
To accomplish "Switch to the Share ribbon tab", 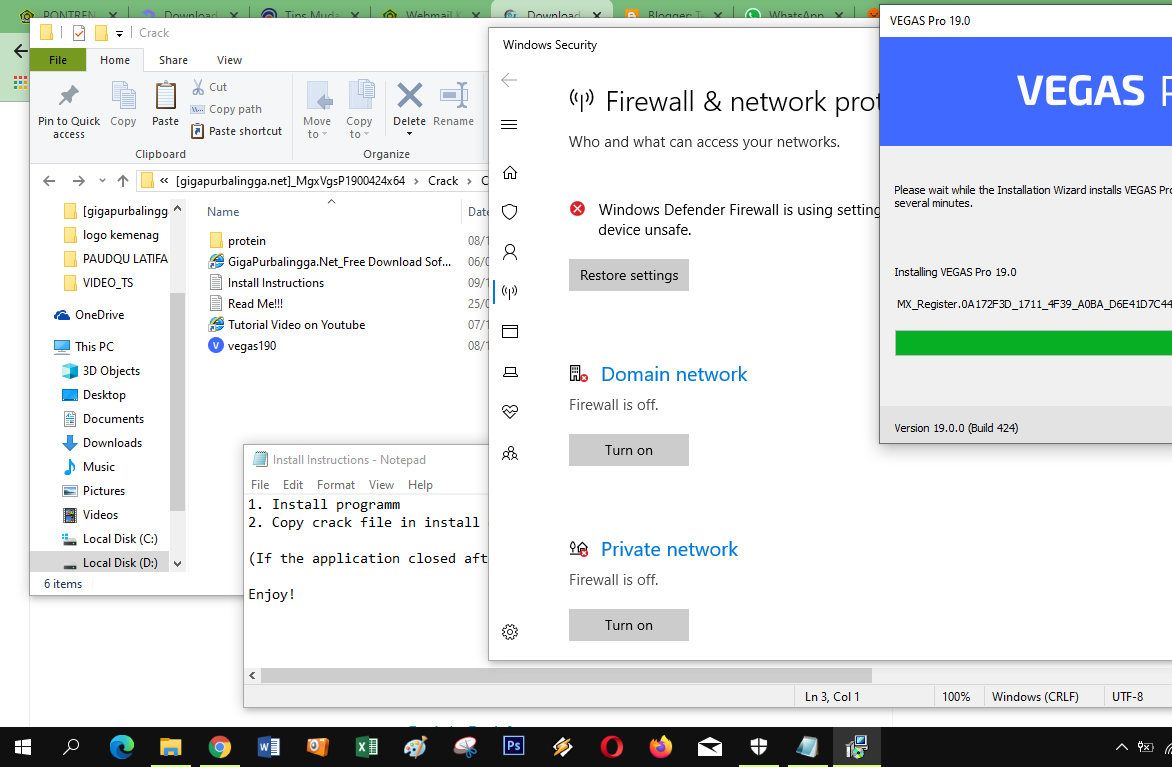I will tap(173, 60).
